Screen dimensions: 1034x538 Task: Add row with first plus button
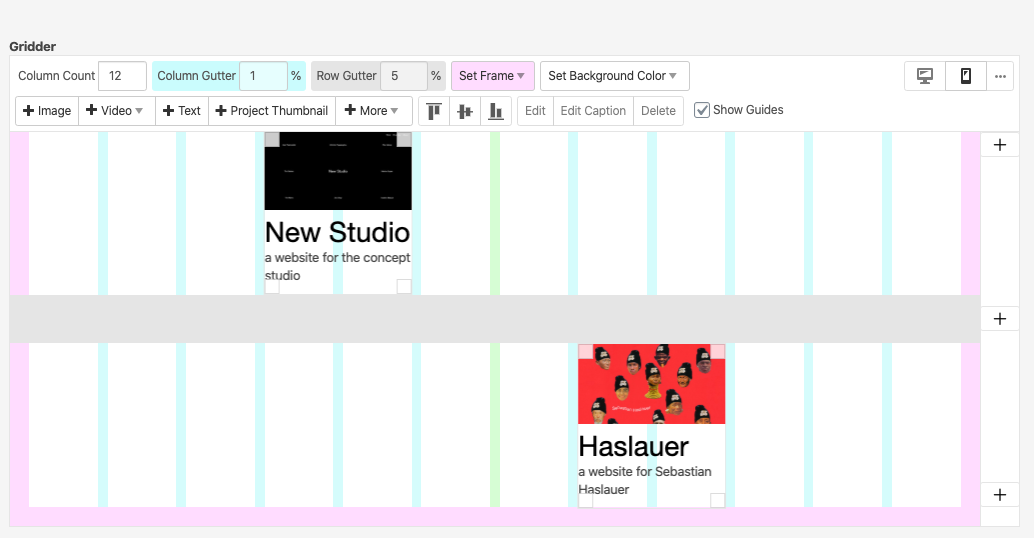[1000, 145]
